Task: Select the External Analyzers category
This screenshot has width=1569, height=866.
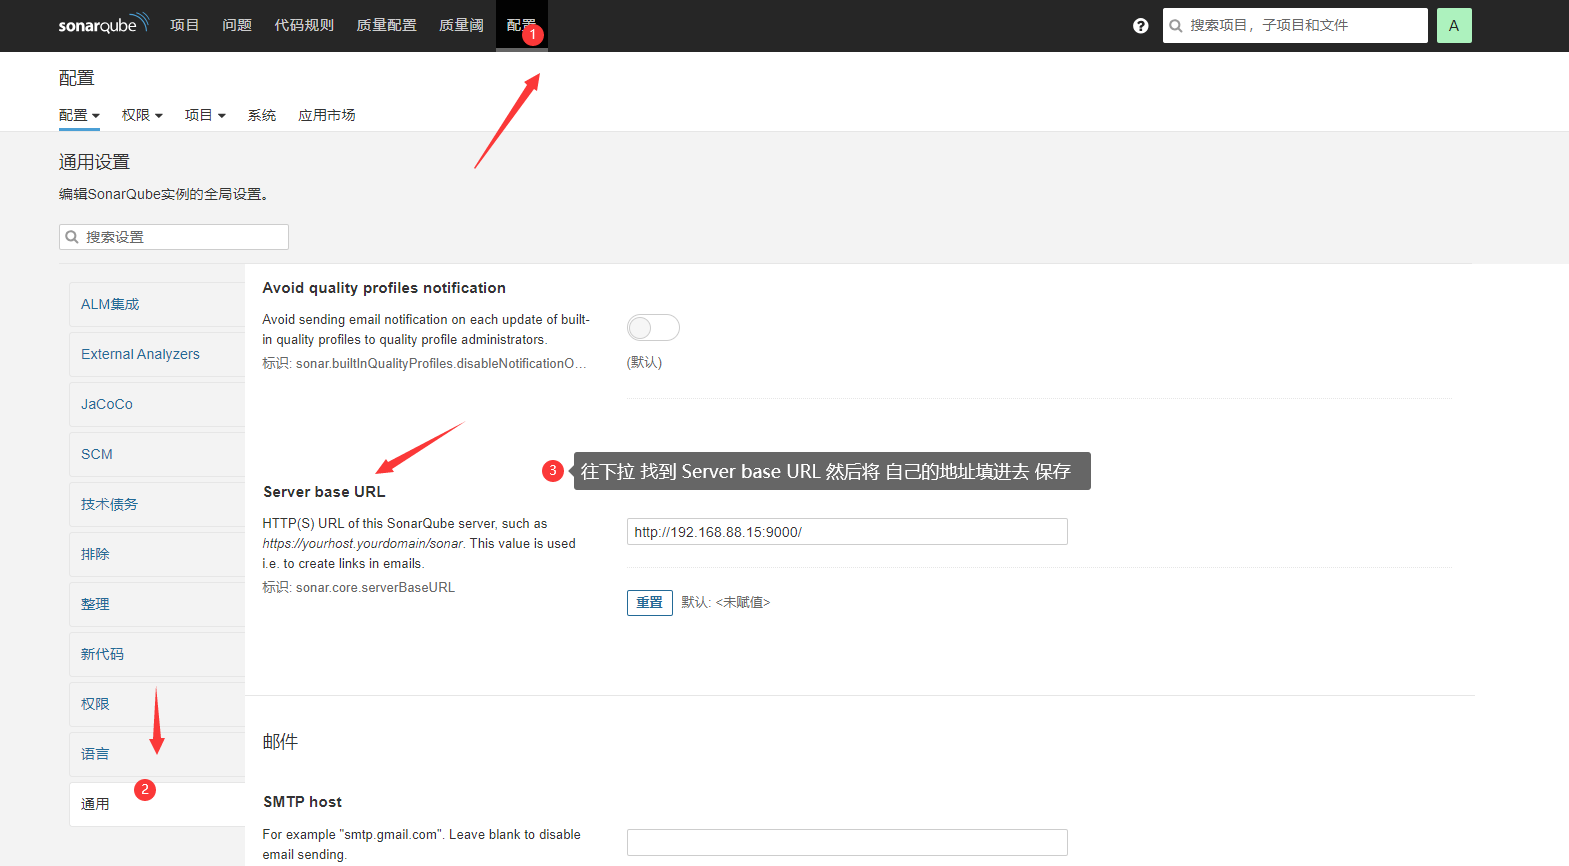Action: click(157, 354)
